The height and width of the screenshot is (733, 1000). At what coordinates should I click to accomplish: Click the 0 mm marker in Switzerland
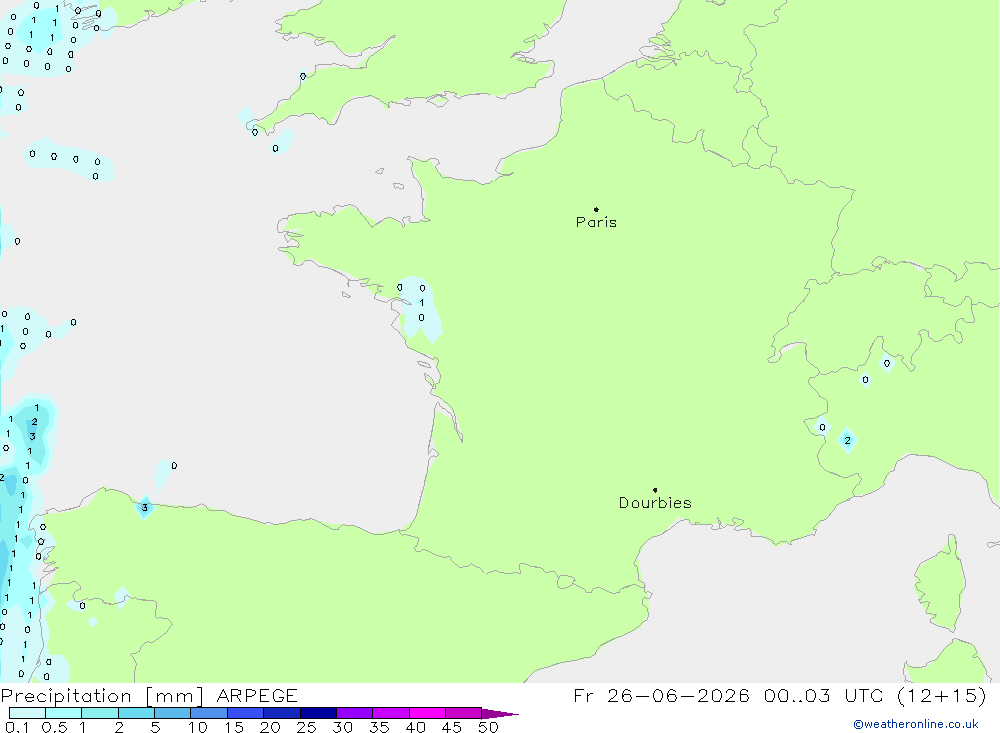pos(886,363)
